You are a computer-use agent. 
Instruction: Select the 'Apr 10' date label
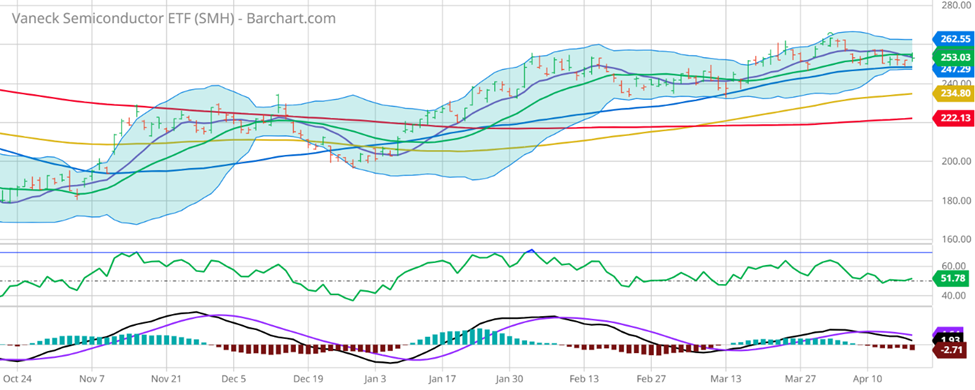click(x=869, y=378)
